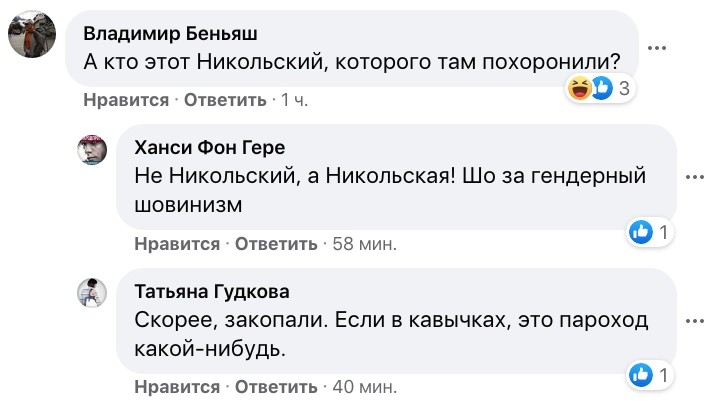View the laughing emoji reaction on first comment

pyautogui.click(x=579, y=89)
